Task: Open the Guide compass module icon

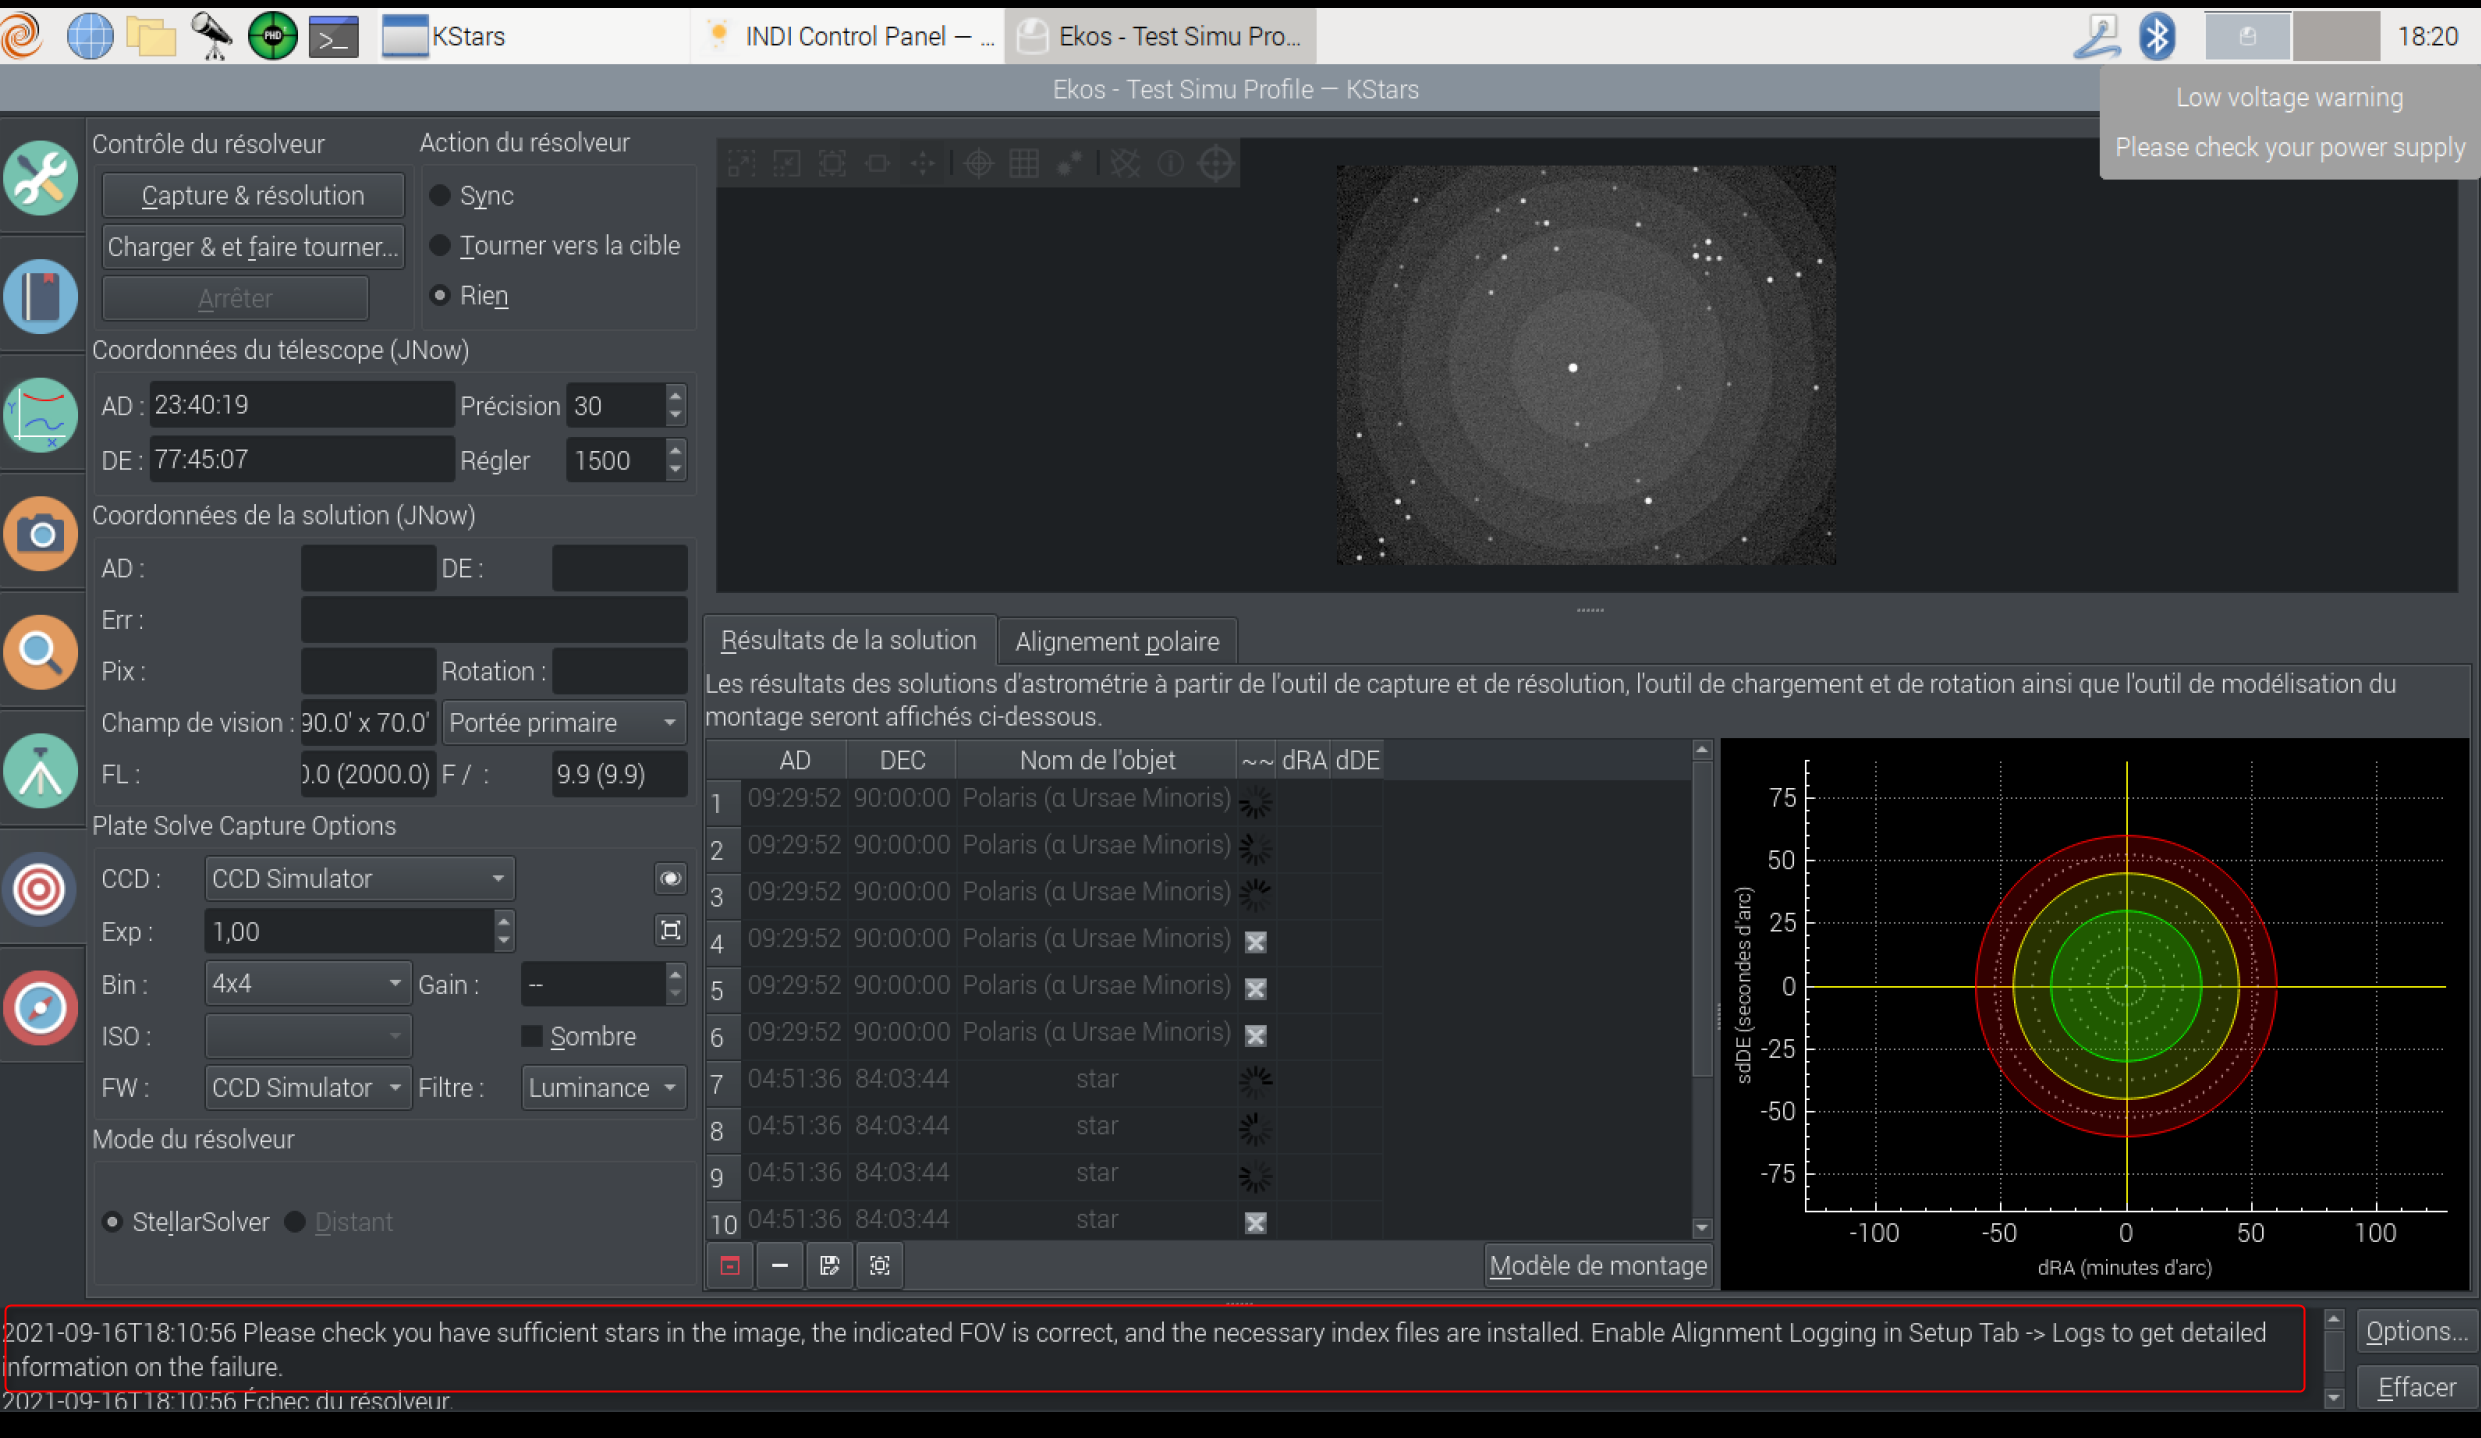Action: pyautogui.click(x=40, y=1007)
